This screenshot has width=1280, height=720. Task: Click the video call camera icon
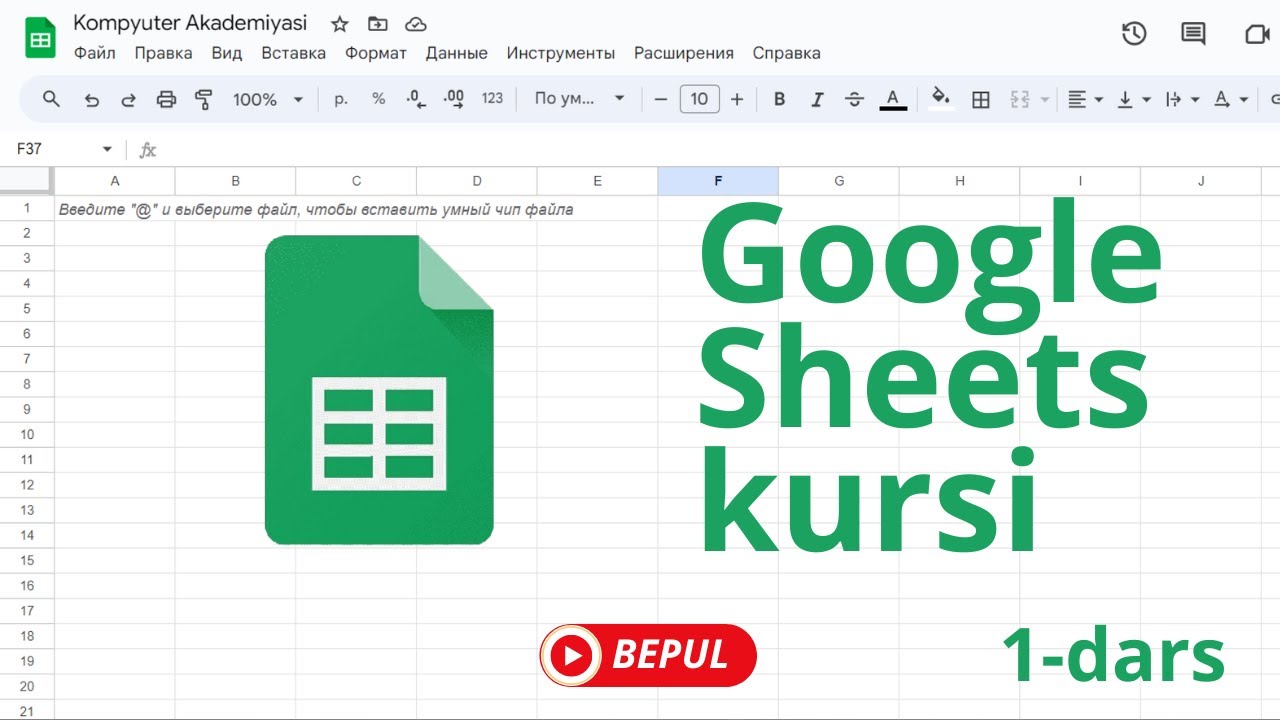pyautogui.click(x=1256, y=34)
